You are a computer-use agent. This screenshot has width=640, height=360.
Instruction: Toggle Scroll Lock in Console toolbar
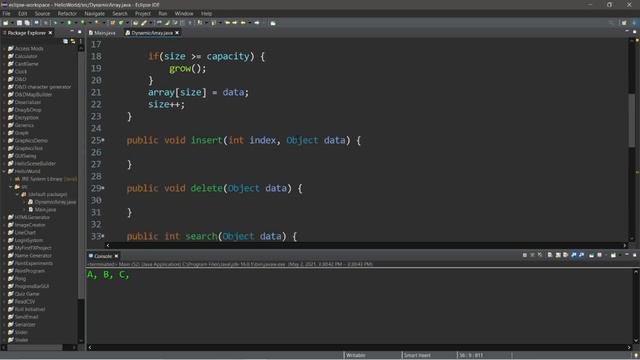click(558, 255)
